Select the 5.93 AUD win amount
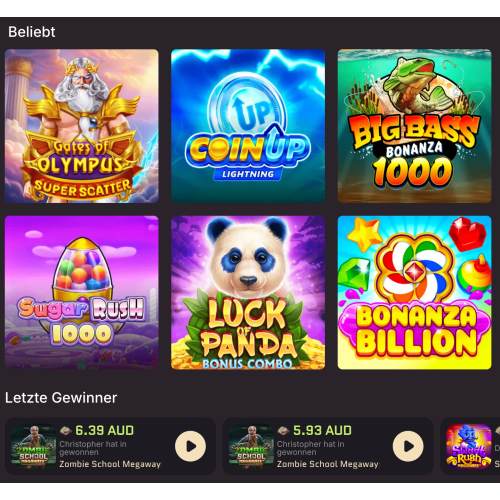This screenshot has height=500, width=500. 322,430
